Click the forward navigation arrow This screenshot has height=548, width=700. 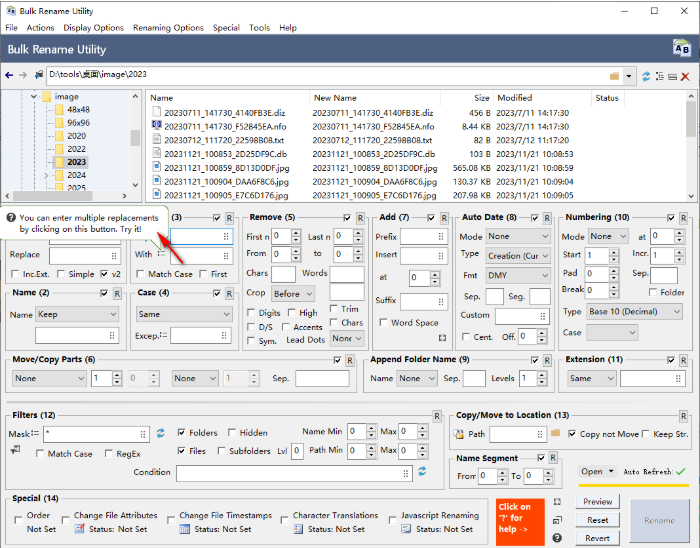[23, 75]
